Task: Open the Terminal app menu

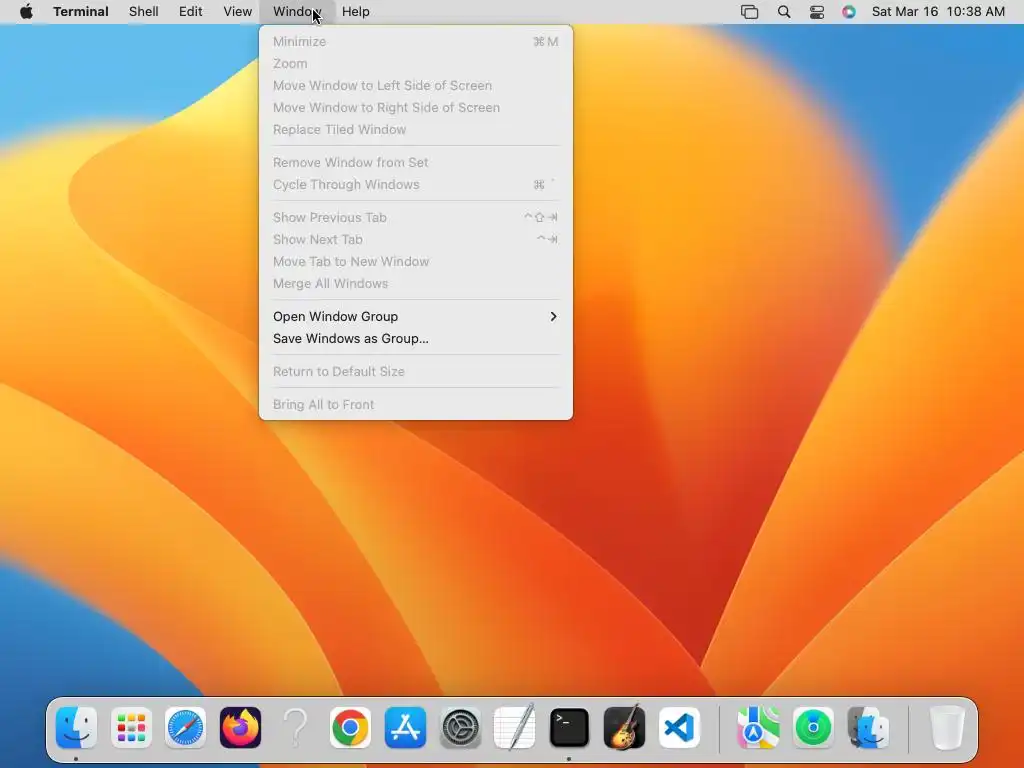Action: pos(81,12)
